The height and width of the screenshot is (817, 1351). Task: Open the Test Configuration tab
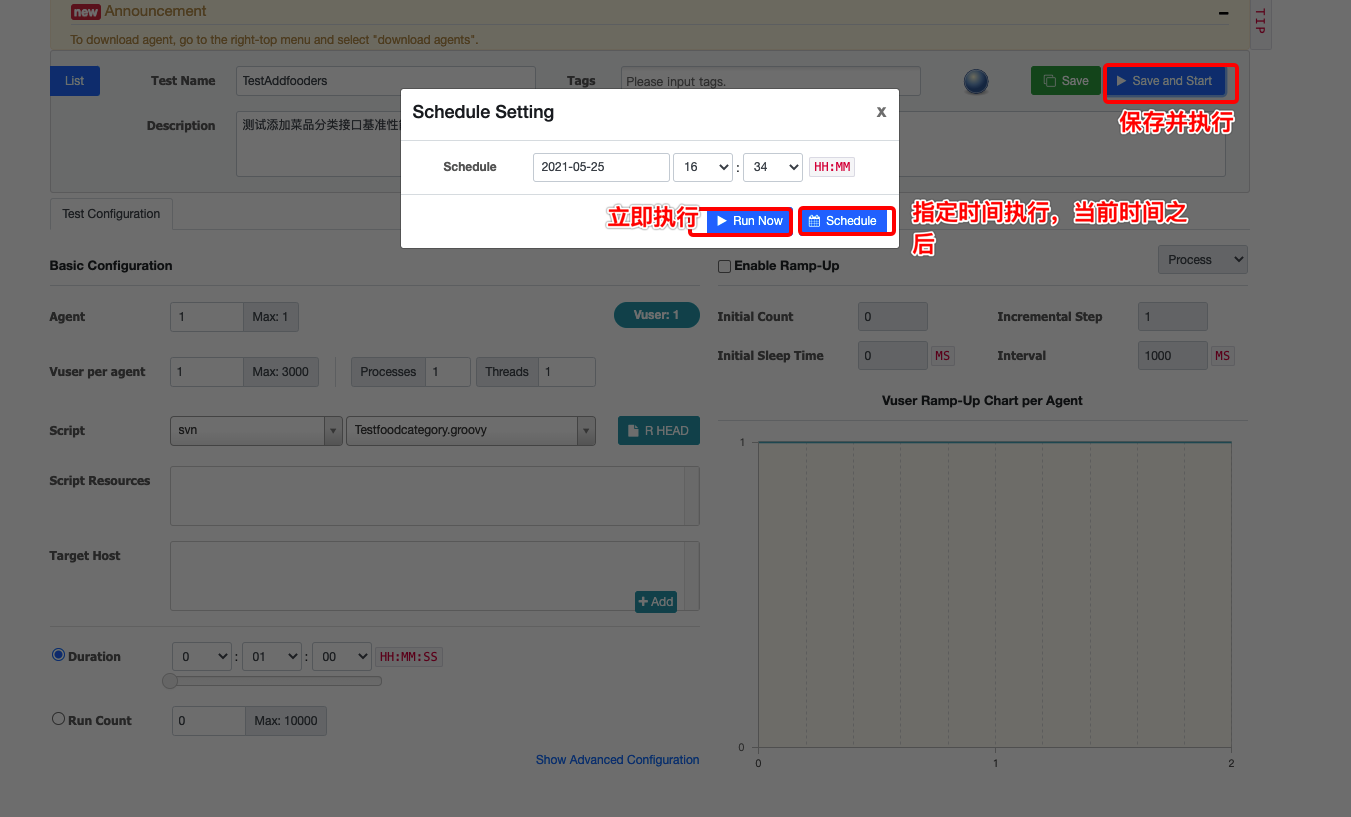click(x=111, y=214)
